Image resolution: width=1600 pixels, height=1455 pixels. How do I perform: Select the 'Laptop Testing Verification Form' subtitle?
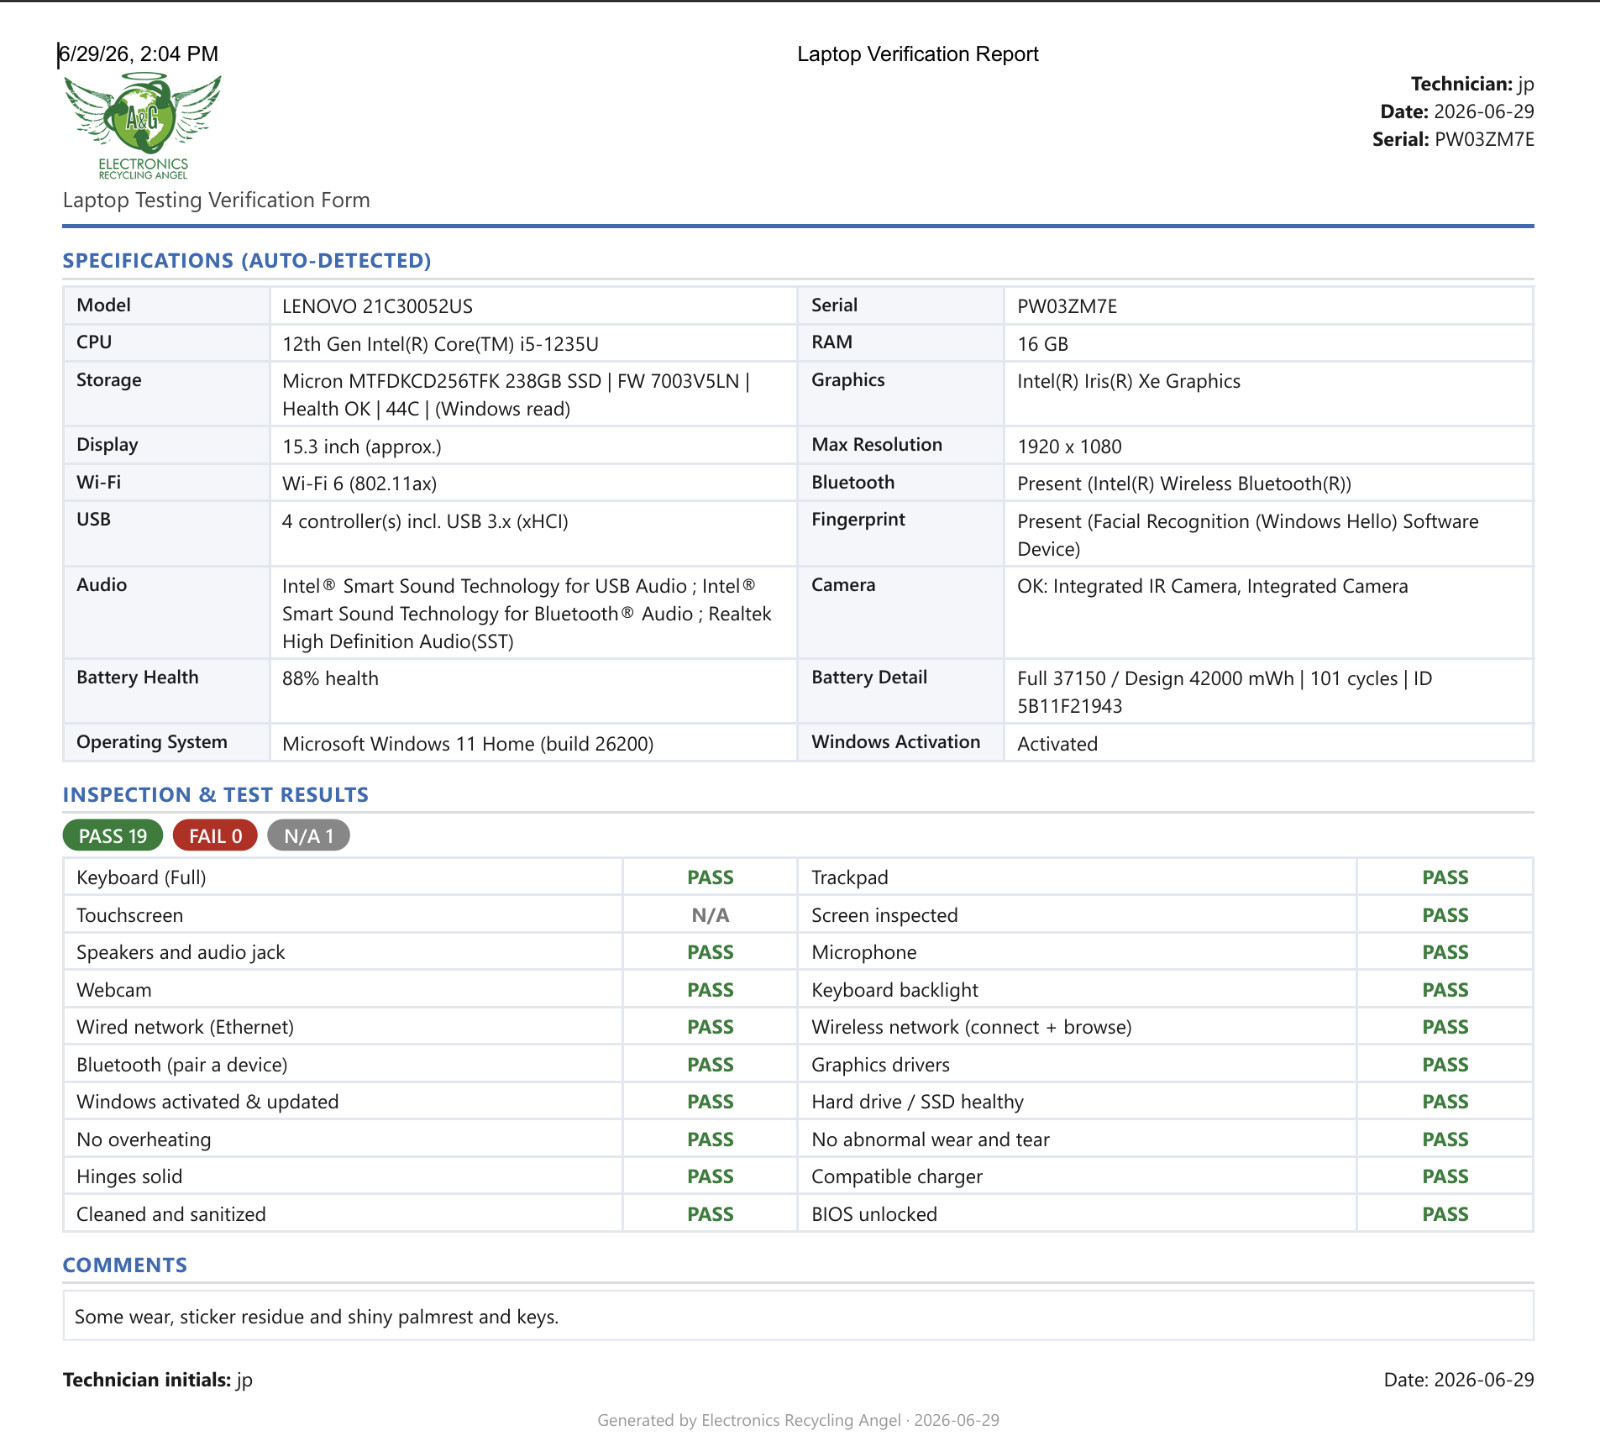coord(216,200)
